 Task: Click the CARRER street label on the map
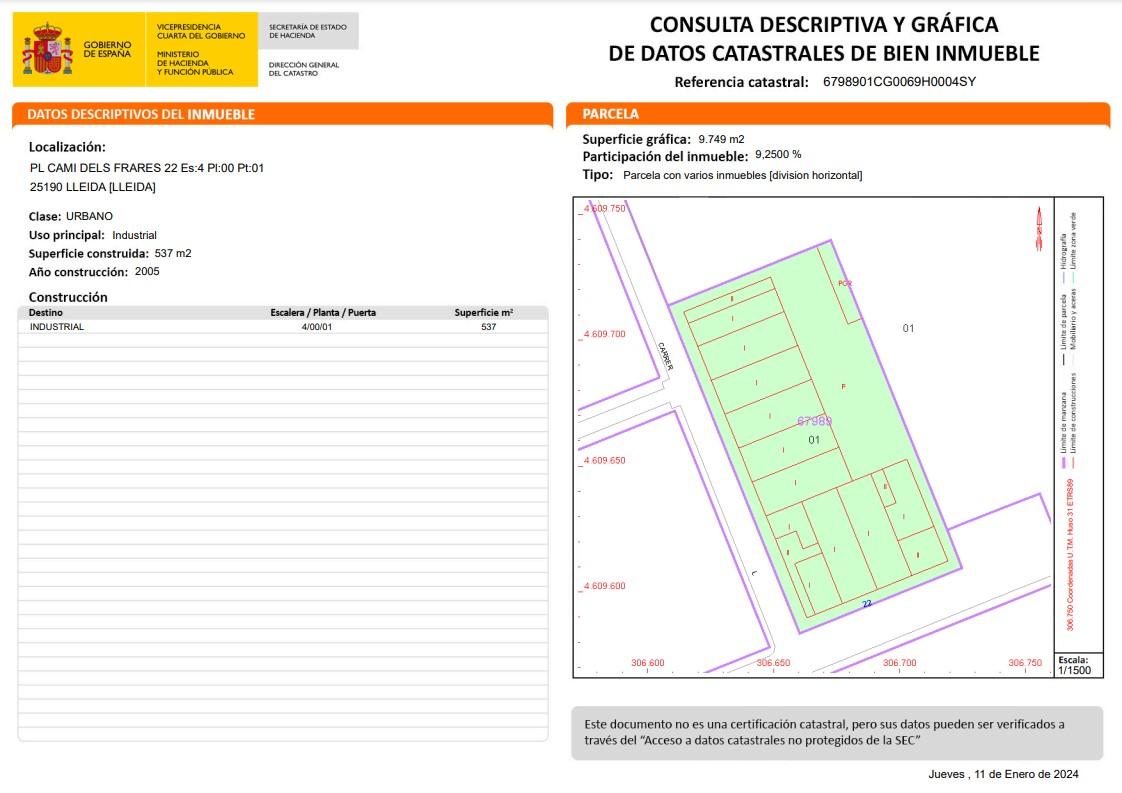click(x=666, y=355)
